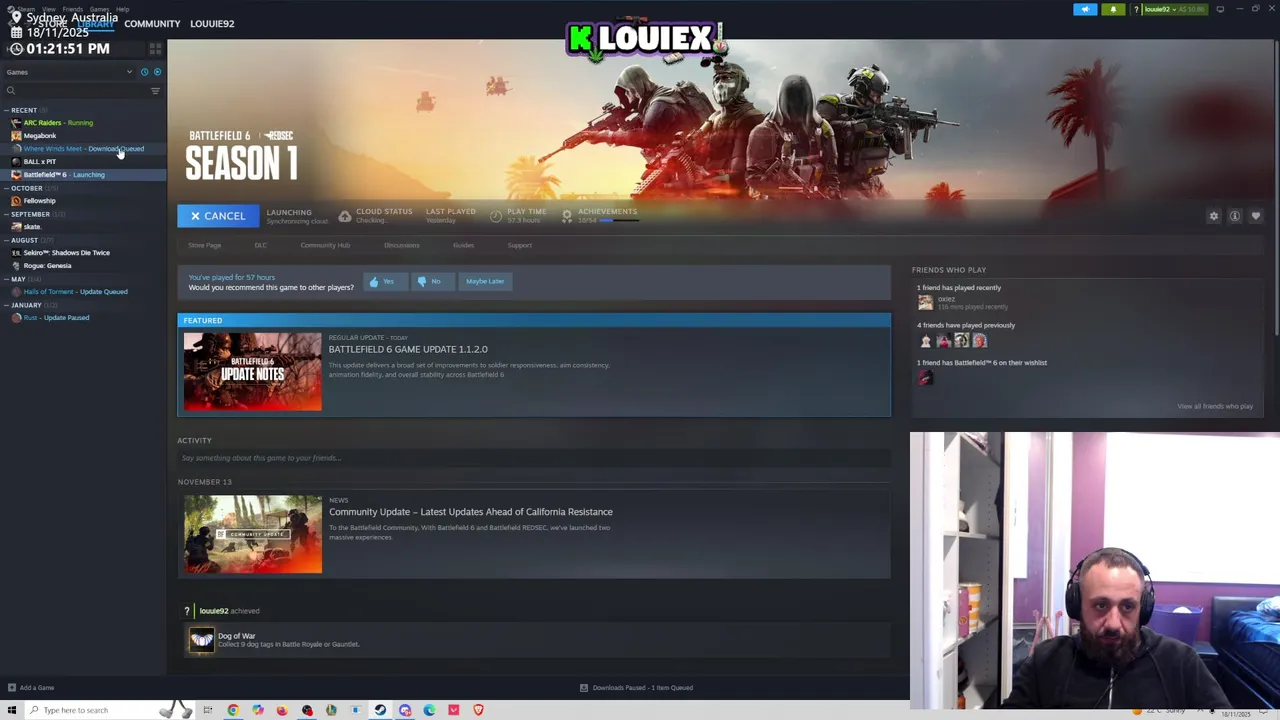Toggle ready-to-play filter icon
Viewport: 1280px width, 720px height.
(157, 72)
